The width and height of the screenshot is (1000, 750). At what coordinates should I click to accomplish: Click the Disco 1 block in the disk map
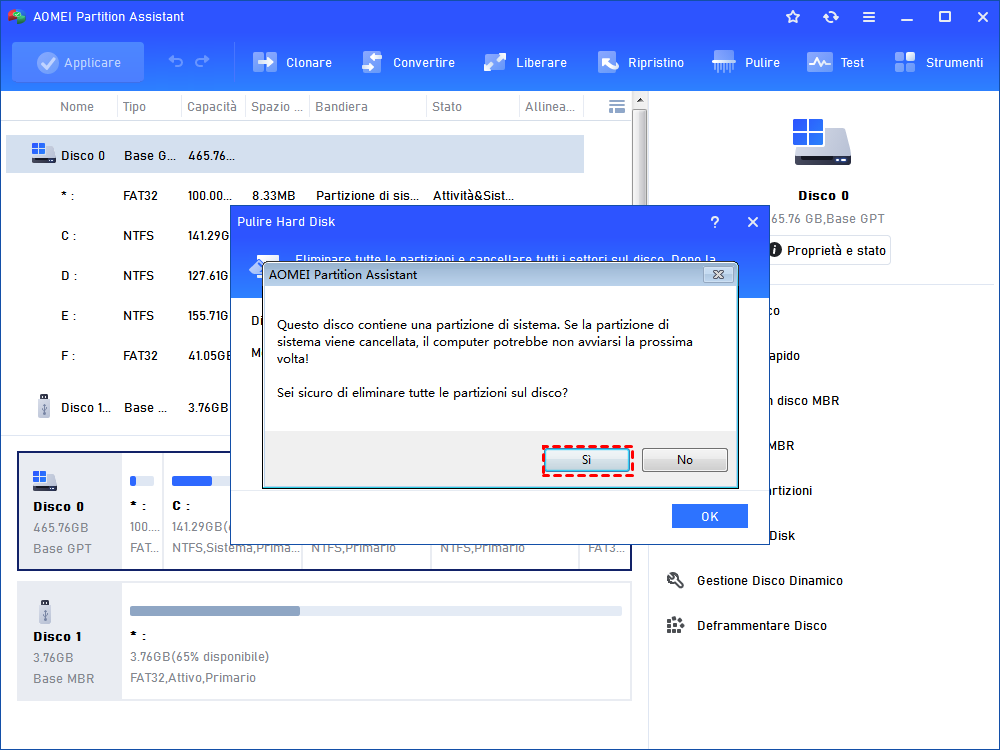click(70, 641)
